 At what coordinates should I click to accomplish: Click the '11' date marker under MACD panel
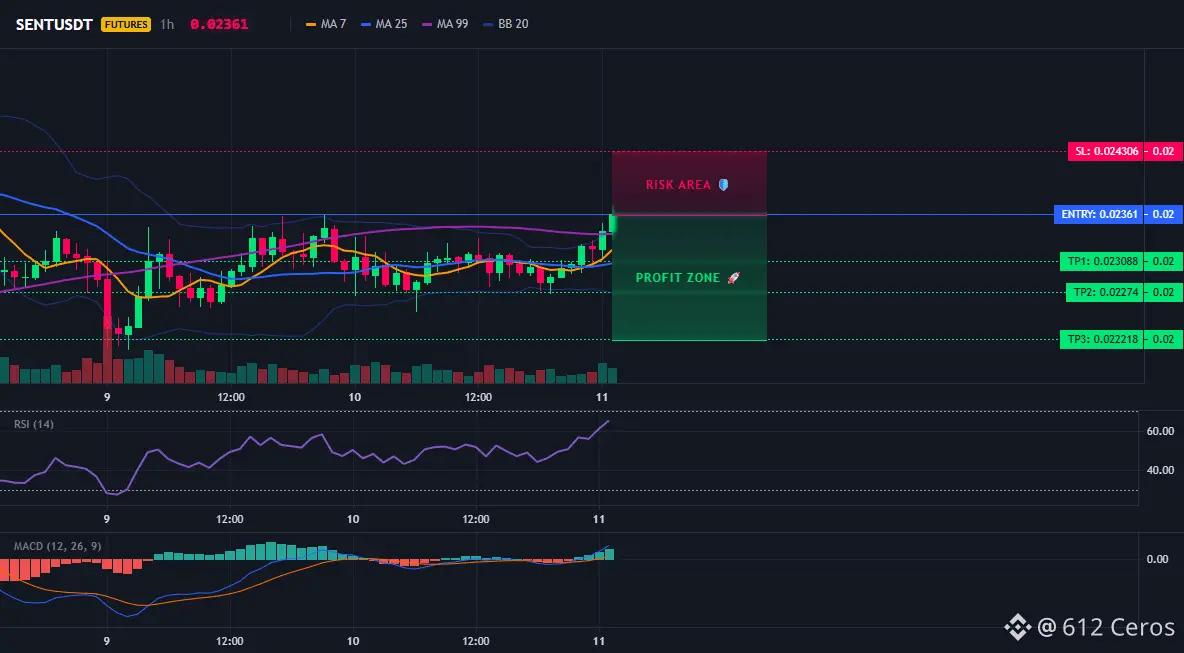pyautogui.click(x=599, y=641)
